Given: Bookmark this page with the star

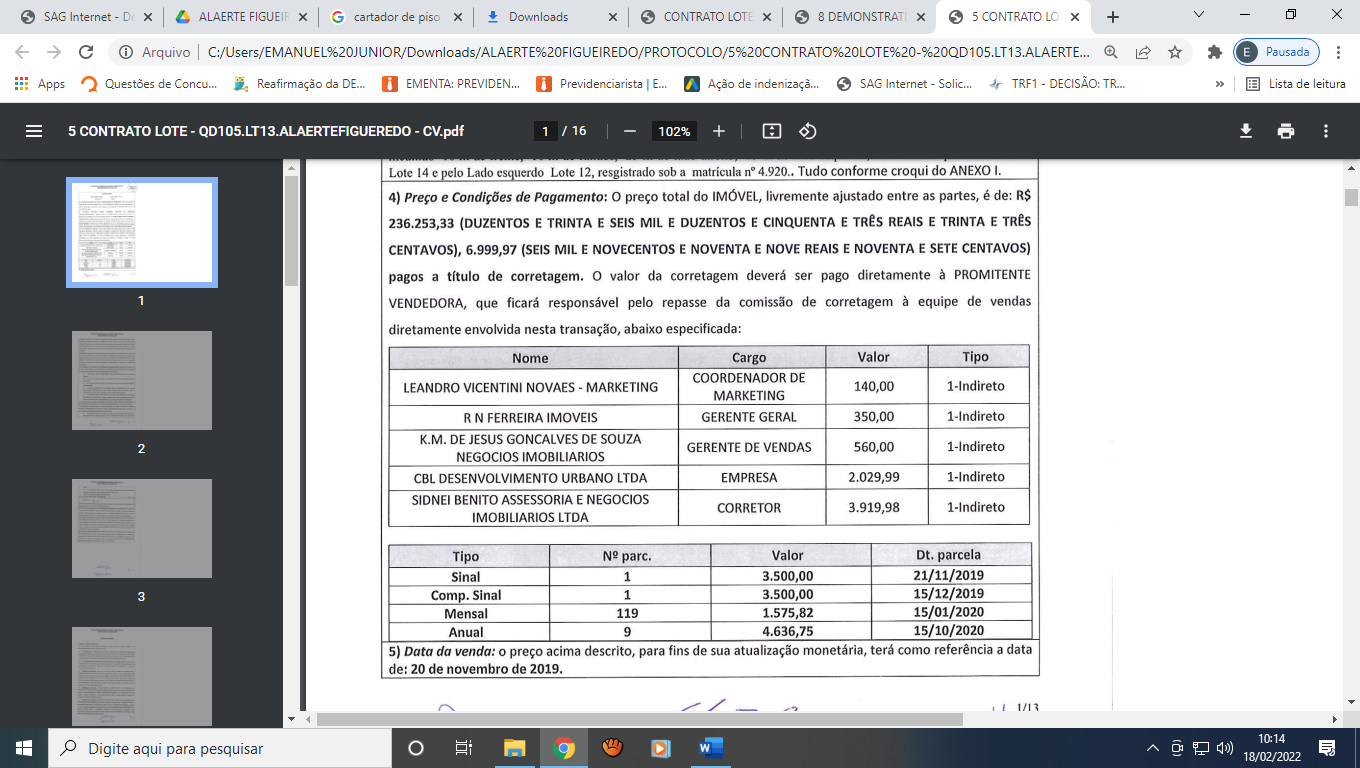Looking at the screenshot, I should (x=1175, y=52).
